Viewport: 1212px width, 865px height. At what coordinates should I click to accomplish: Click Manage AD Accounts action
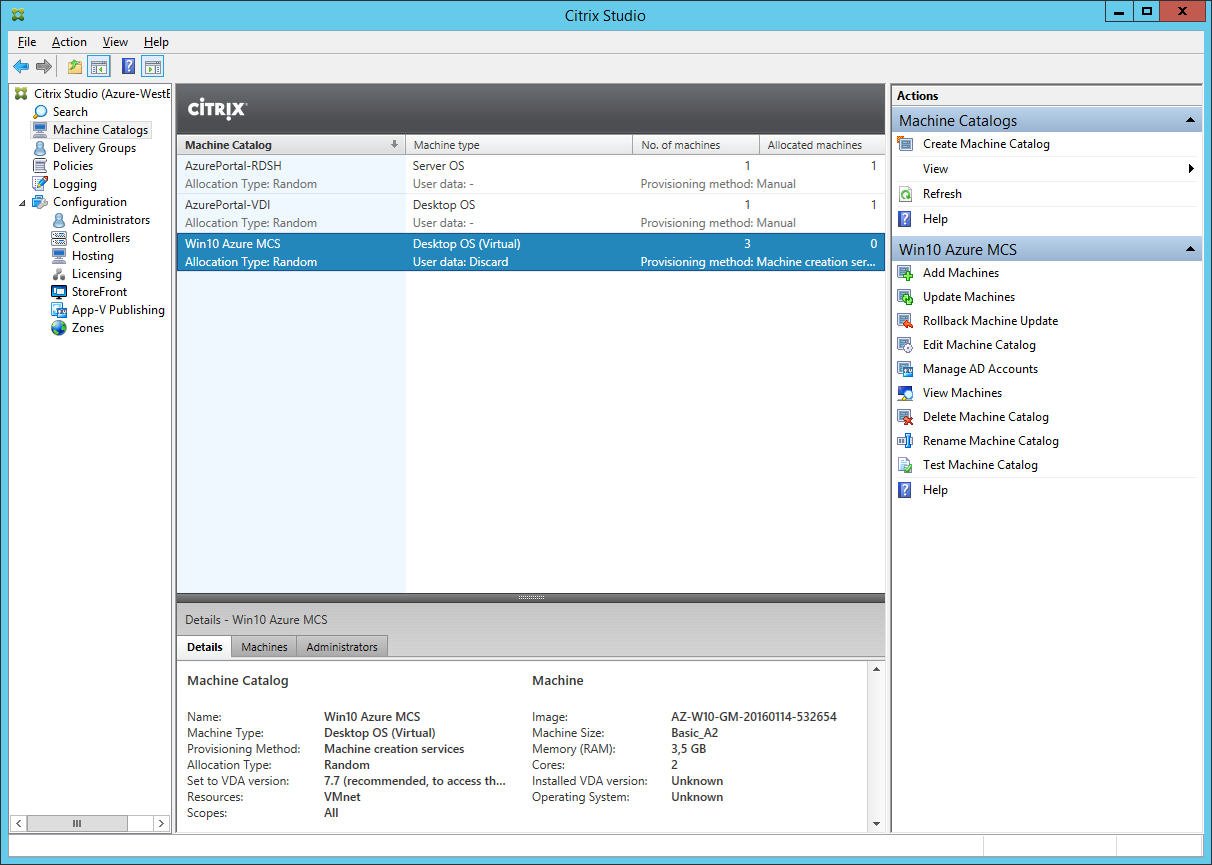(x=980, y=369)
